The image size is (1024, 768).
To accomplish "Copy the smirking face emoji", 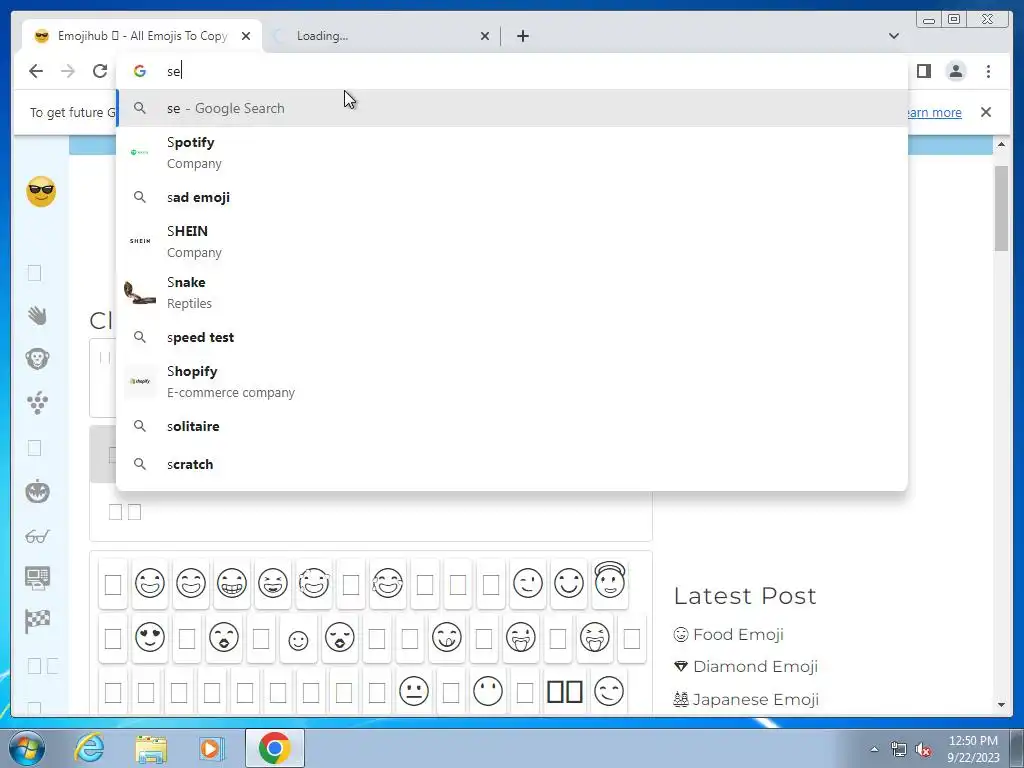I will tap(609, 692).
